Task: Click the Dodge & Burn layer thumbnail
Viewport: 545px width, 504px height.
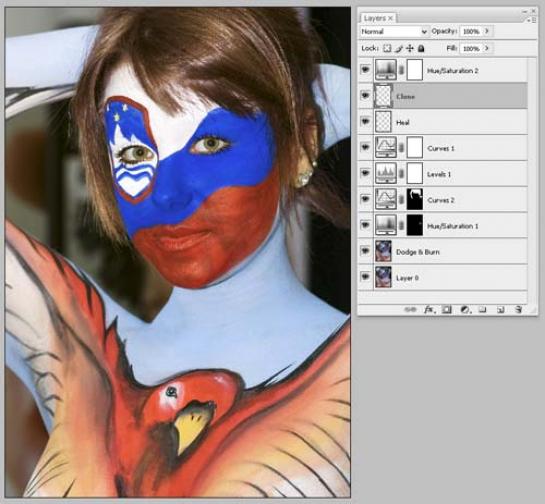Action: point(383,251)
